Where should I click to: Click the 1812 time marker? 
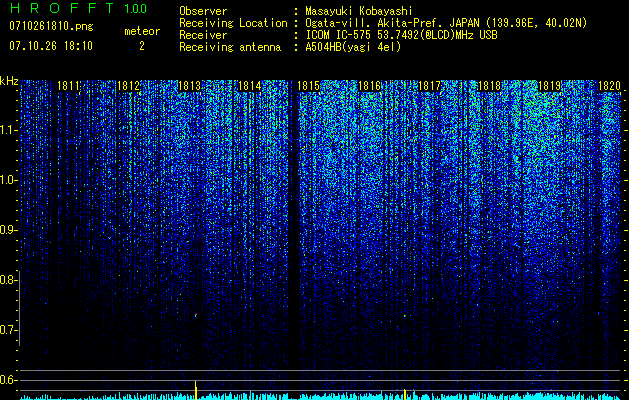tap(128, 86)
